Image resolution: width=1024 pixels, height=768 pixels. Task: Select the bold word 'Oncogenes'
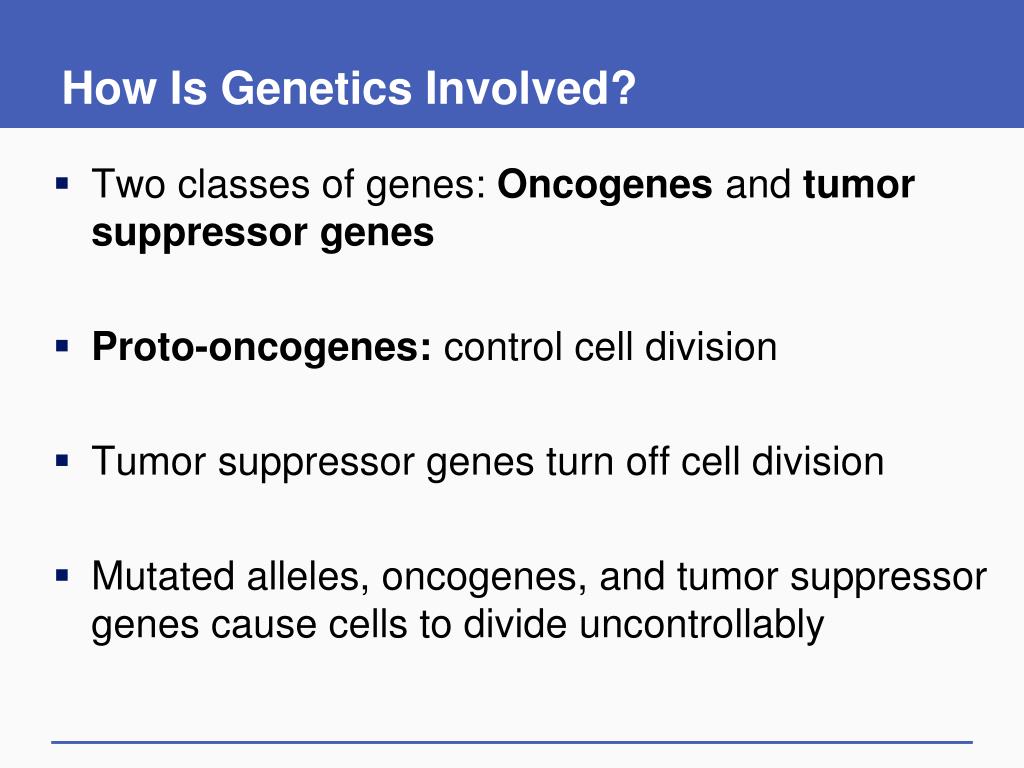605,184
